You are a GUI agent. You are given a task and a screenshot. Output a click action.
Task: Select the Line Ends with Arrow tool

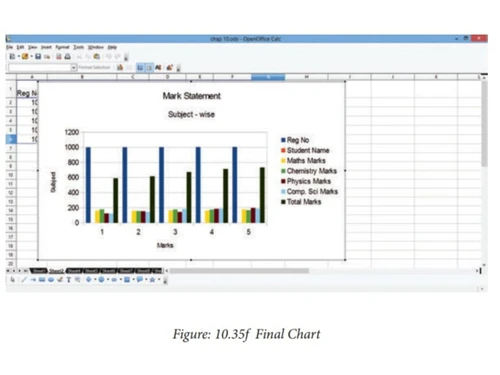click(x=33, y=280)
